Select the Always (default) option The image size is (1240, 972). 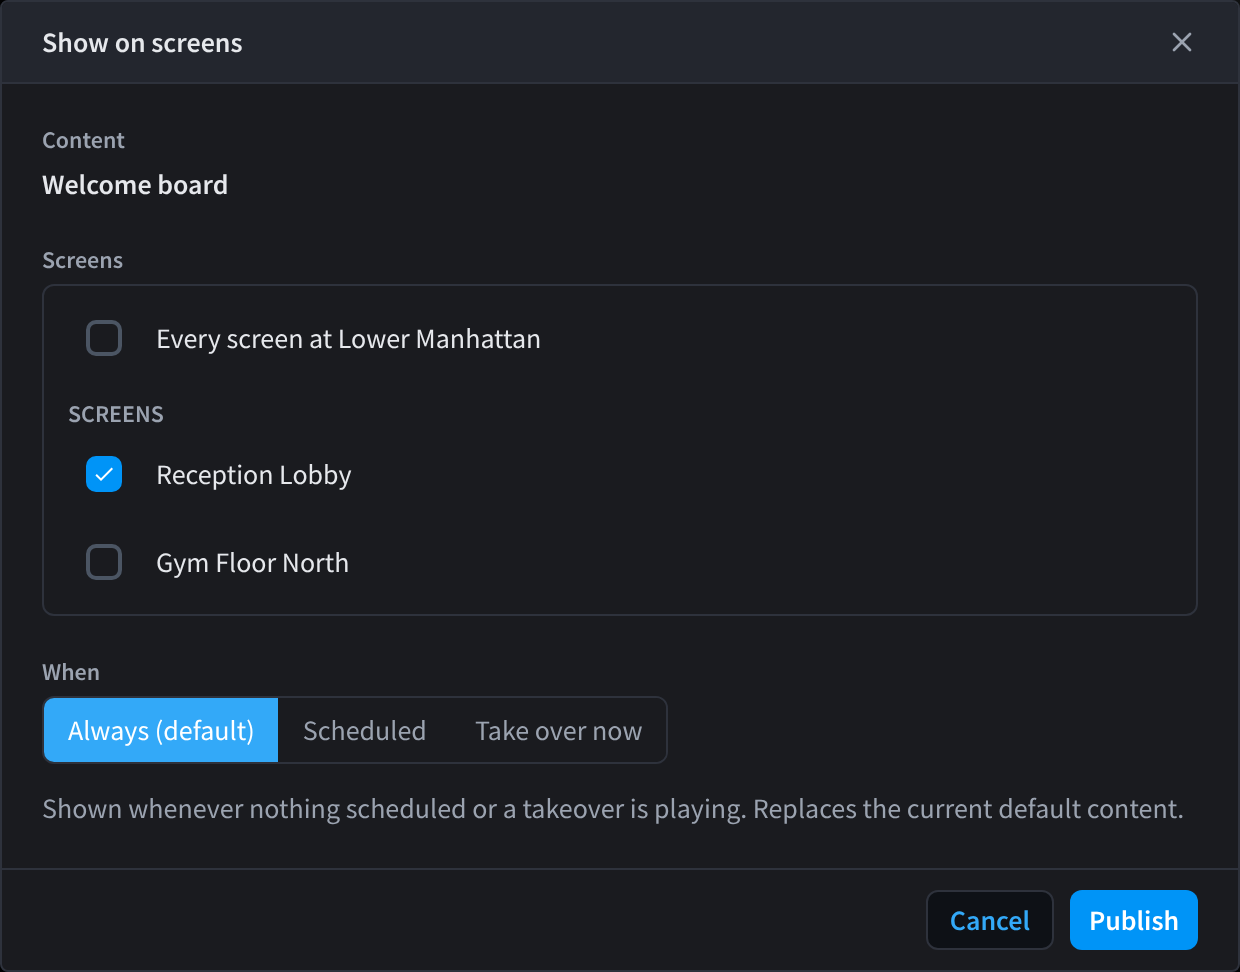161,730
